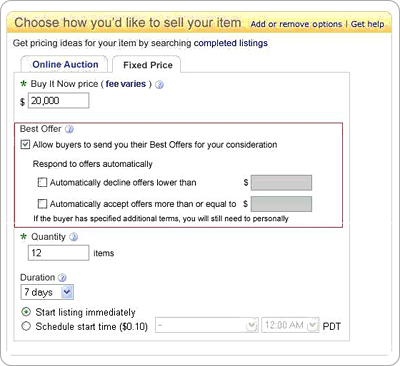Screen dimensions: 400x366
Task: Open the Get help link
Action: pyautogui.click(x=367, y=24)
